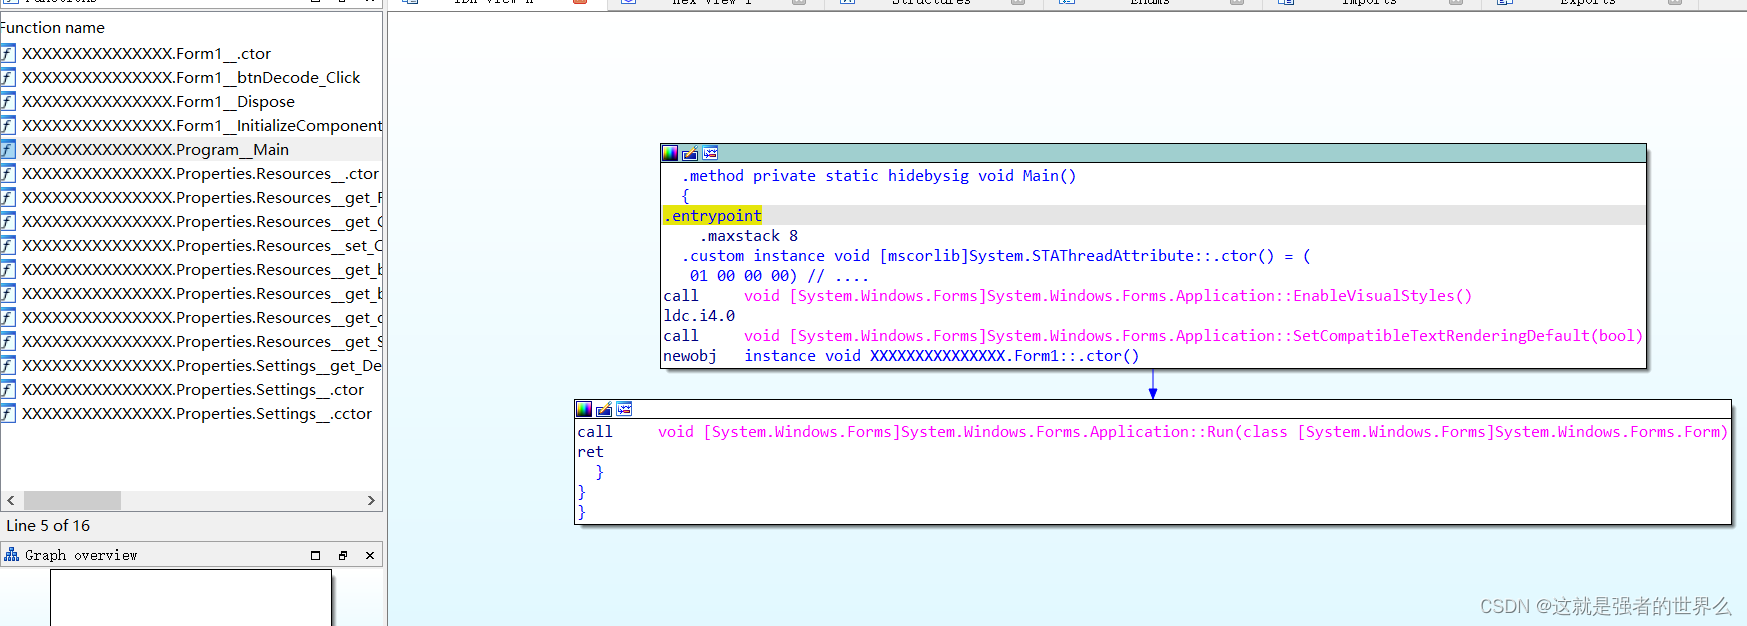Click the Line 5 of 16 status text
The image size is (1747, 626).
[x=48, y=526]
